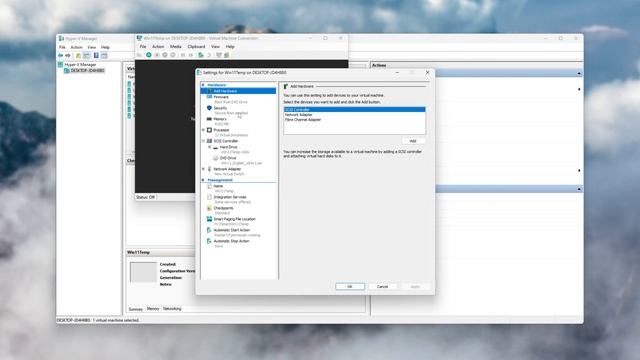The image size is (640, 360).
Task: Select Checkpoints in Management section
Action: [223, 208]
